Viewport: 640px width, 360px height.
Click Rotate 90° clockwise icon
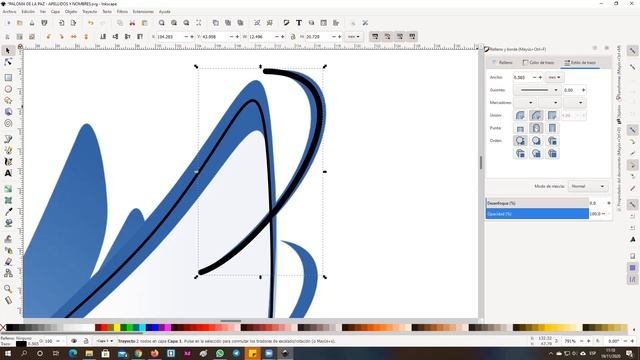[61, 37]
